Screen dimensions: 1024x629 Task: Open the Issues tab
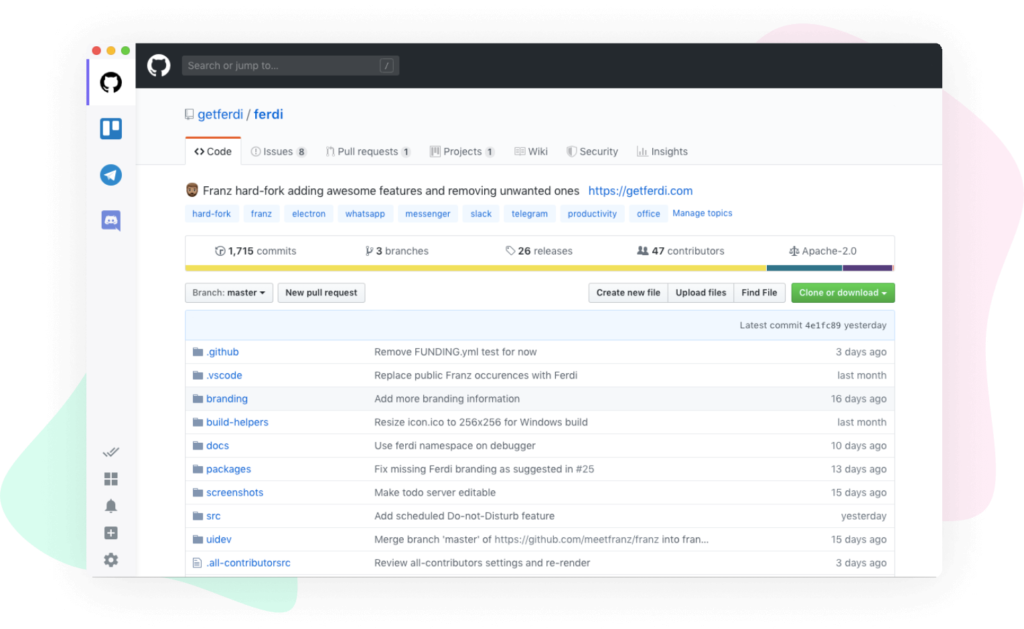(x=278, y=152)
